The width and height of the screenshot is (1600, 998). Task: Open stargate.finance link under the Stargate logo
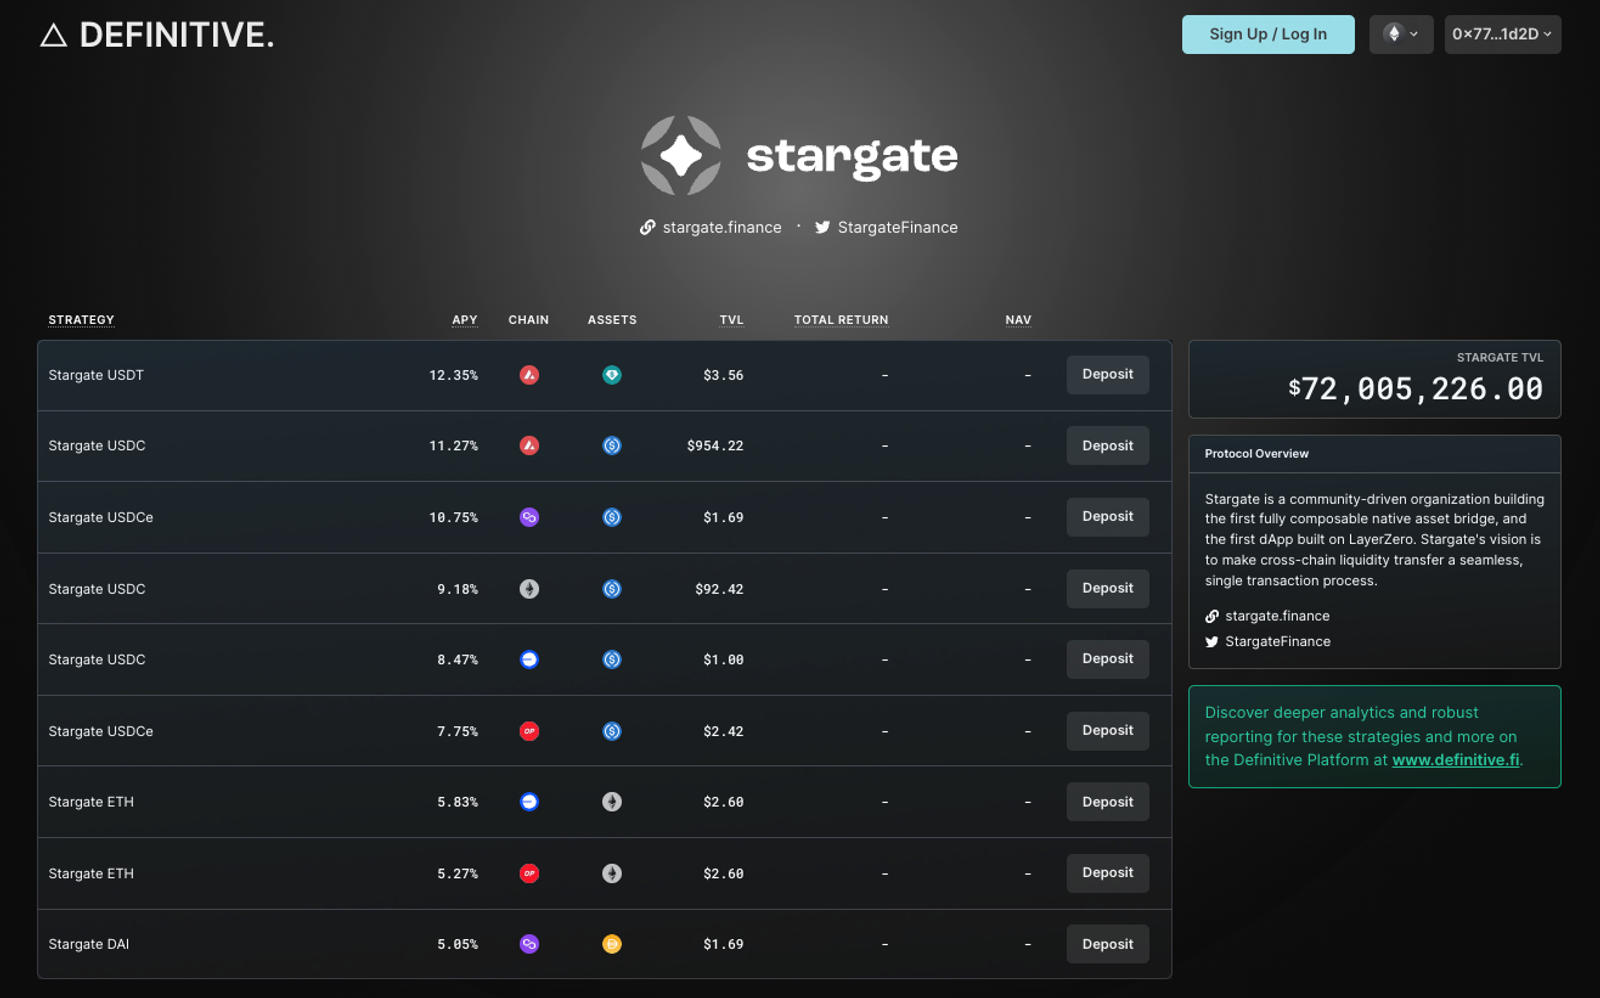pyautogui.click(x=711, y=227)
